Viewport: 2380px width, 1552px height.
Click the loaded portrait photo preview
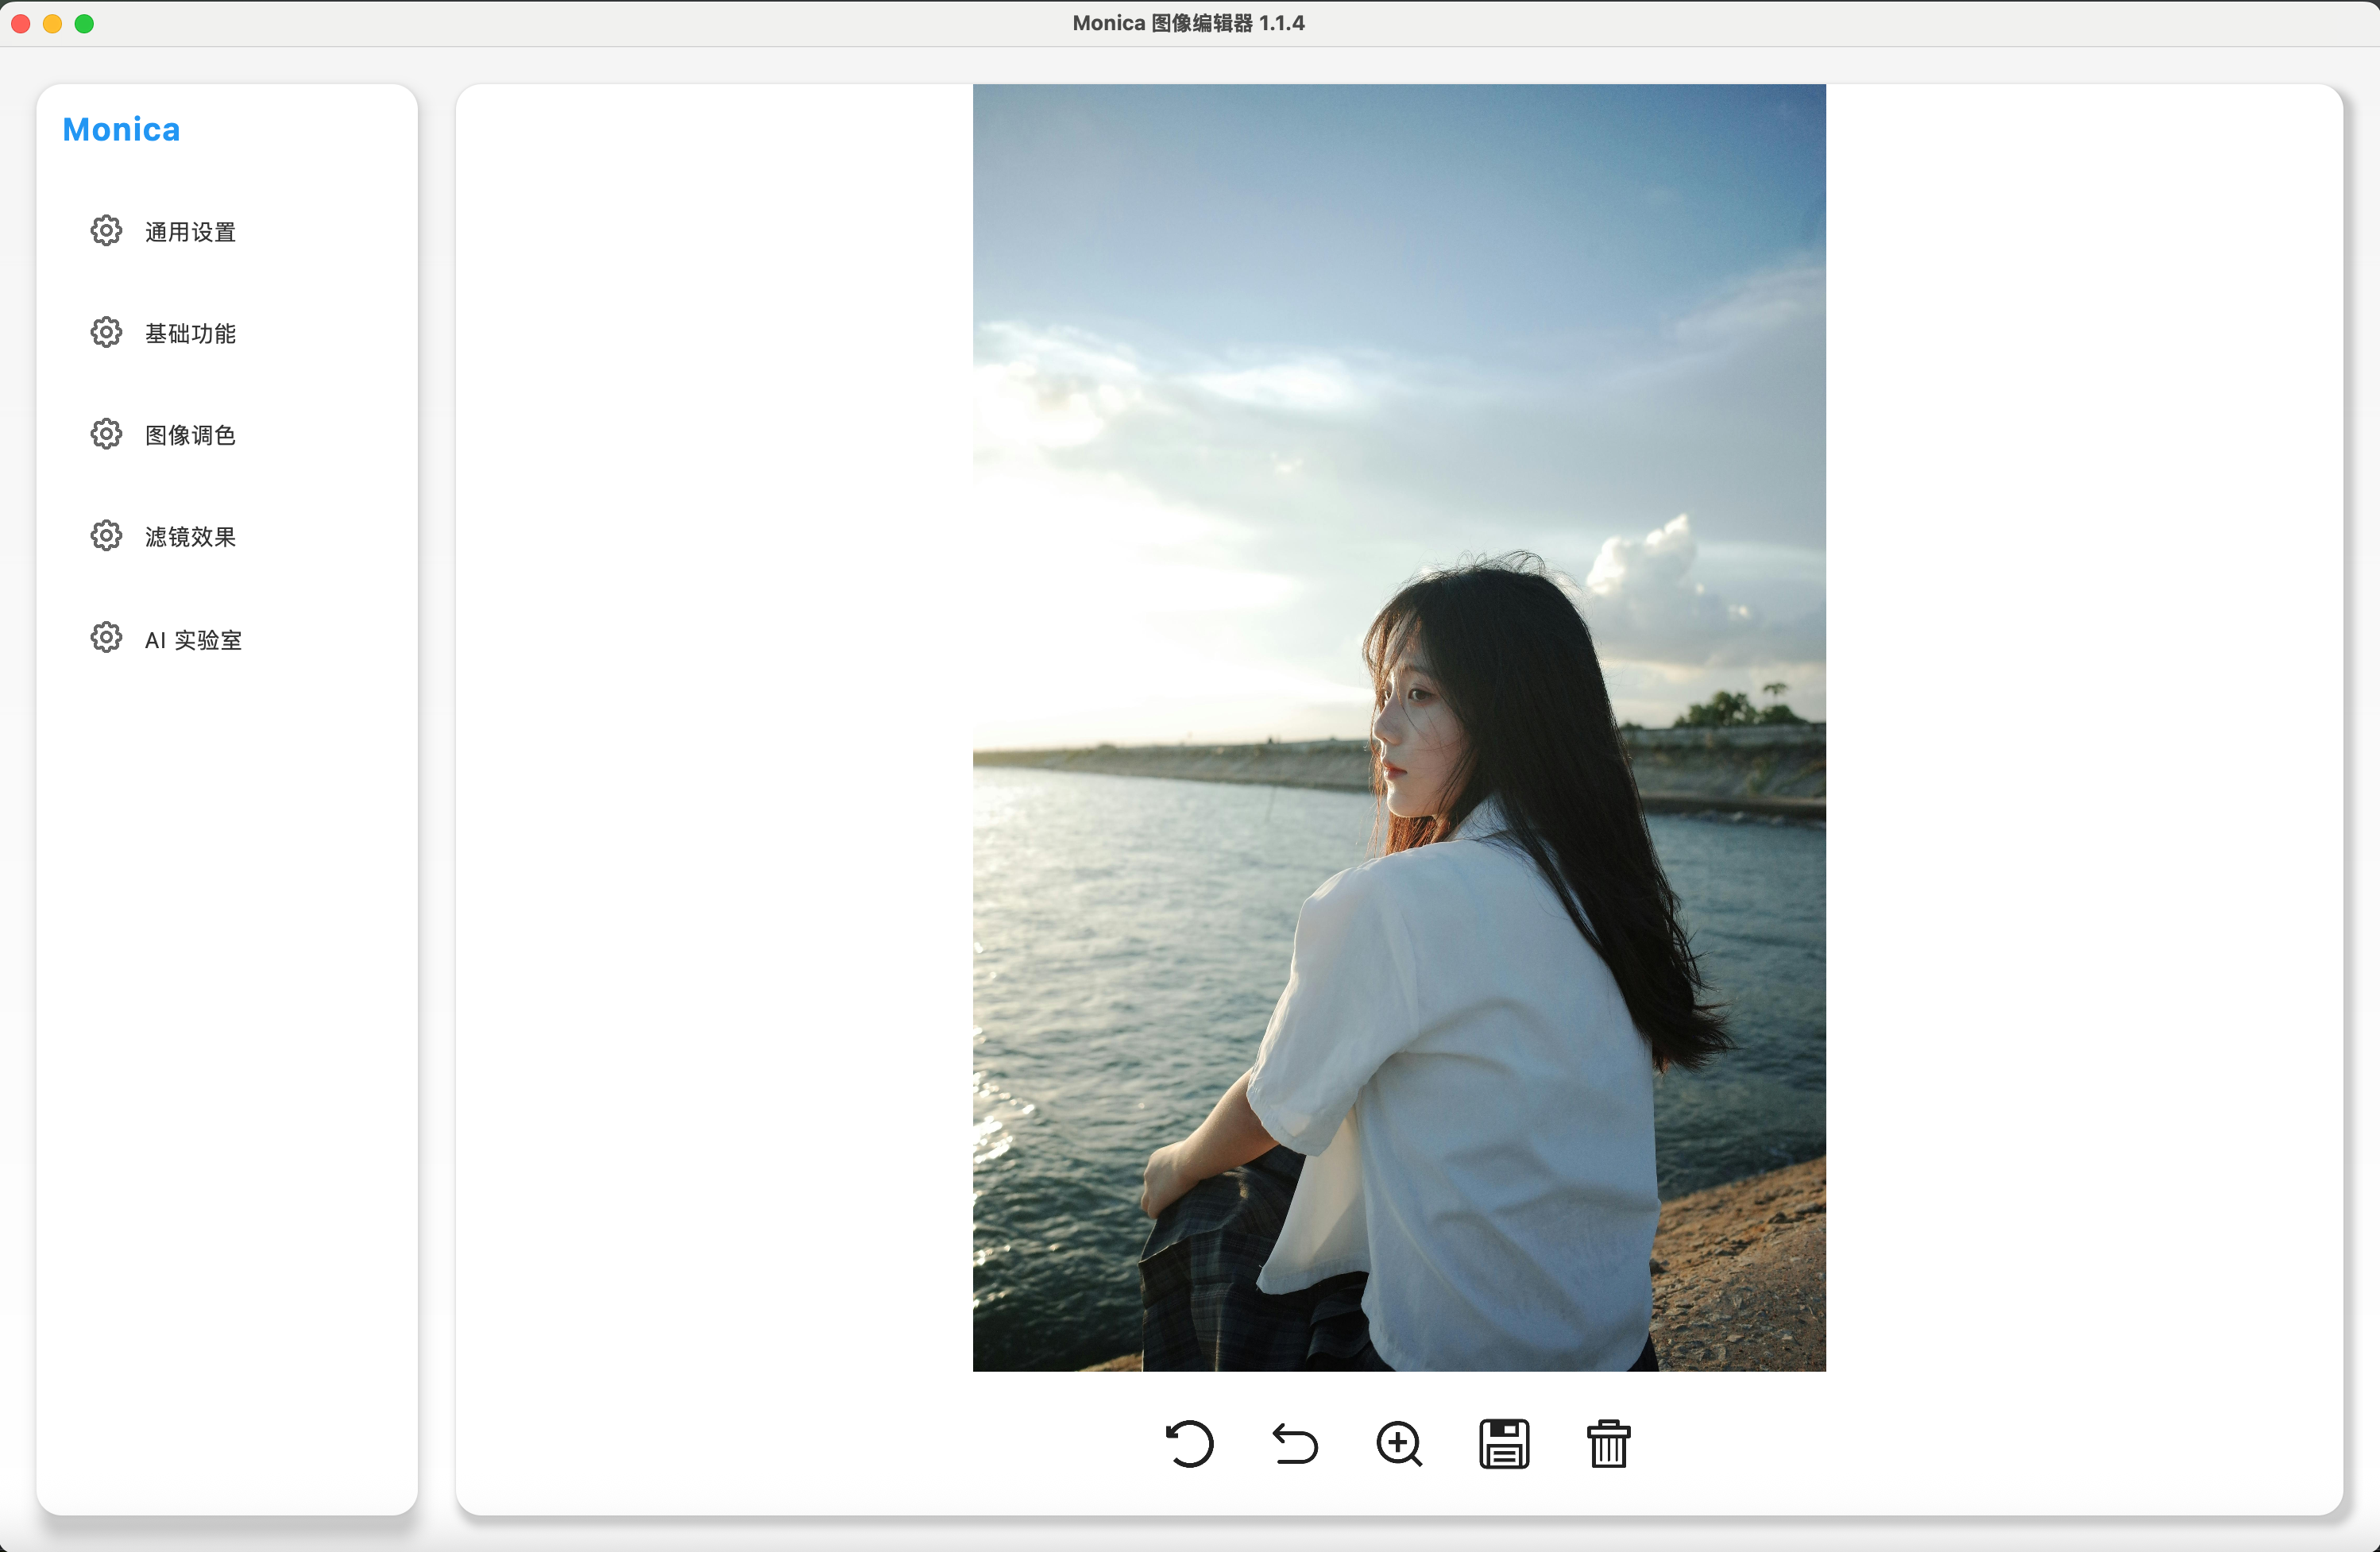pyautogui.click(x=1399, y=727)
